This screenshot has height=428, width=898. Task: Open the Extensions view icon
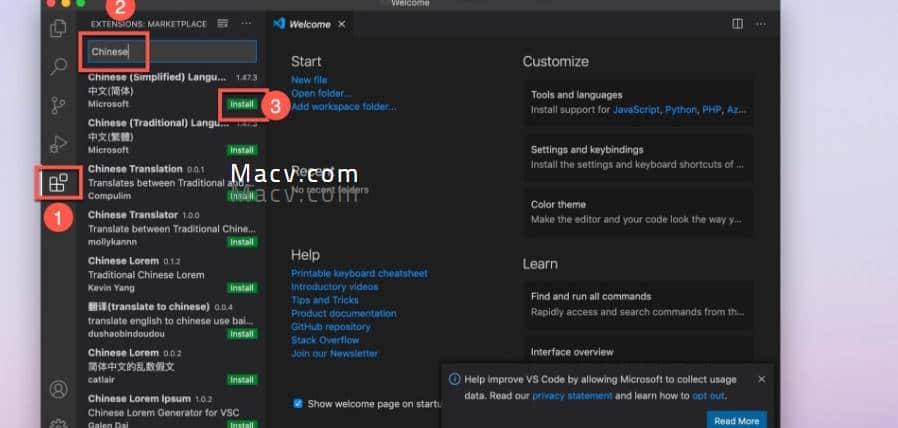pyautogui.click(x=58, y=183)
